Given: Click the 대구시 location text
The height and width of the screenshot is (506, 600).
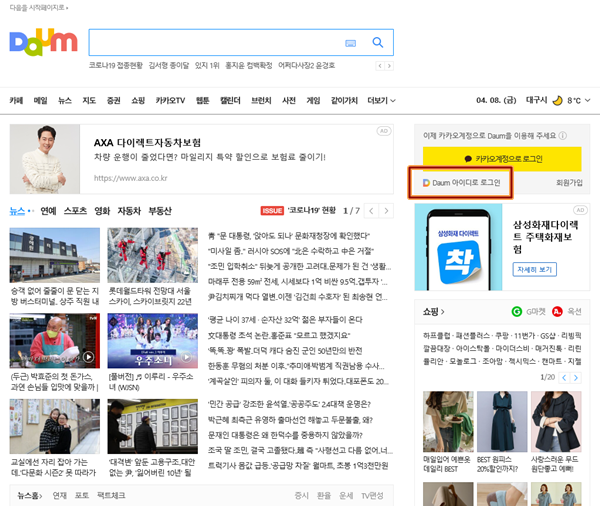Looking at the screenshot, I should 536,100.
